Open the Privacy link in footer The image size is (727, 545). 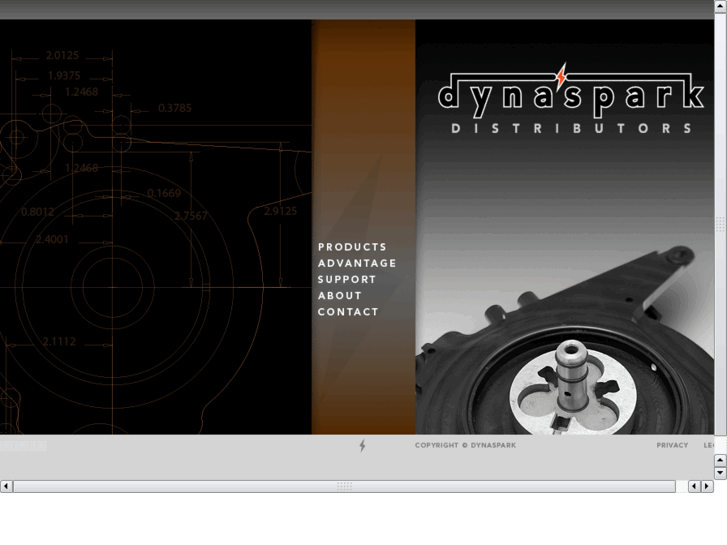point(672,445)
